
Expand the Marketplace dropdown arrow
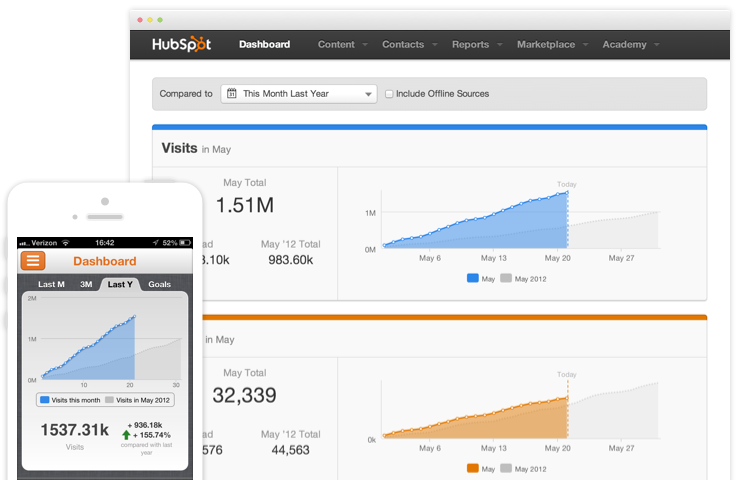pyautogui.click(x=586, y=45)
